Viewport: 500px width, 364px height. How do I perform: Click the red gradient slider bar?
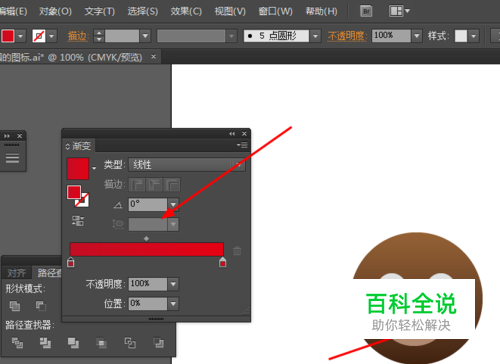pos(147,249)
